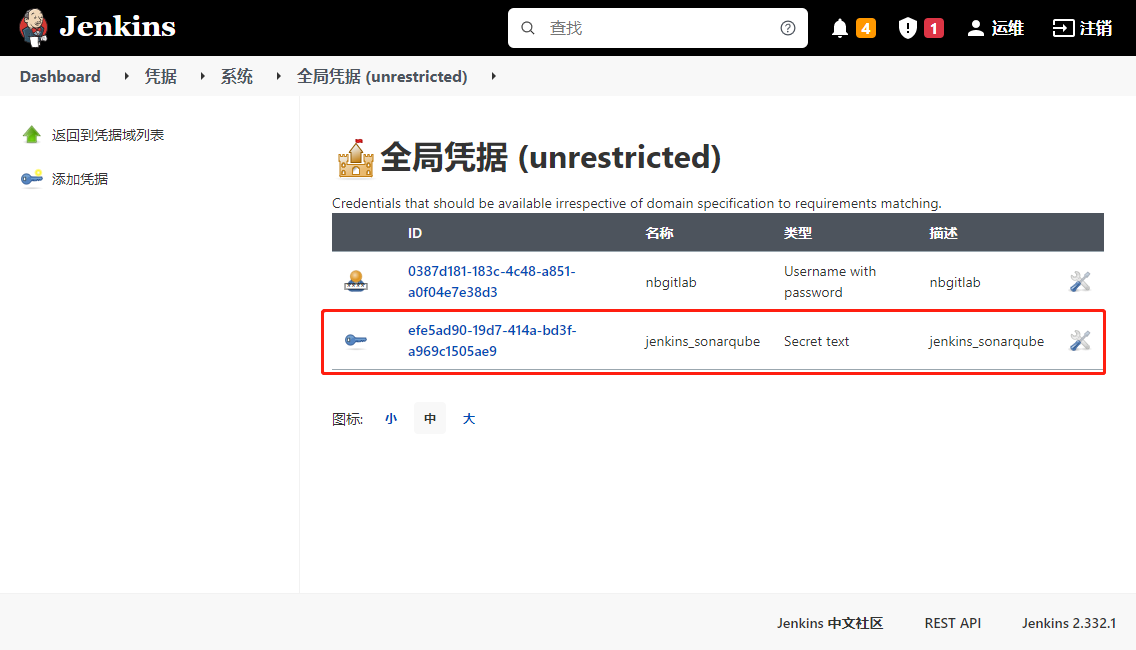Go to Dashboard breadcrumb

60,76
